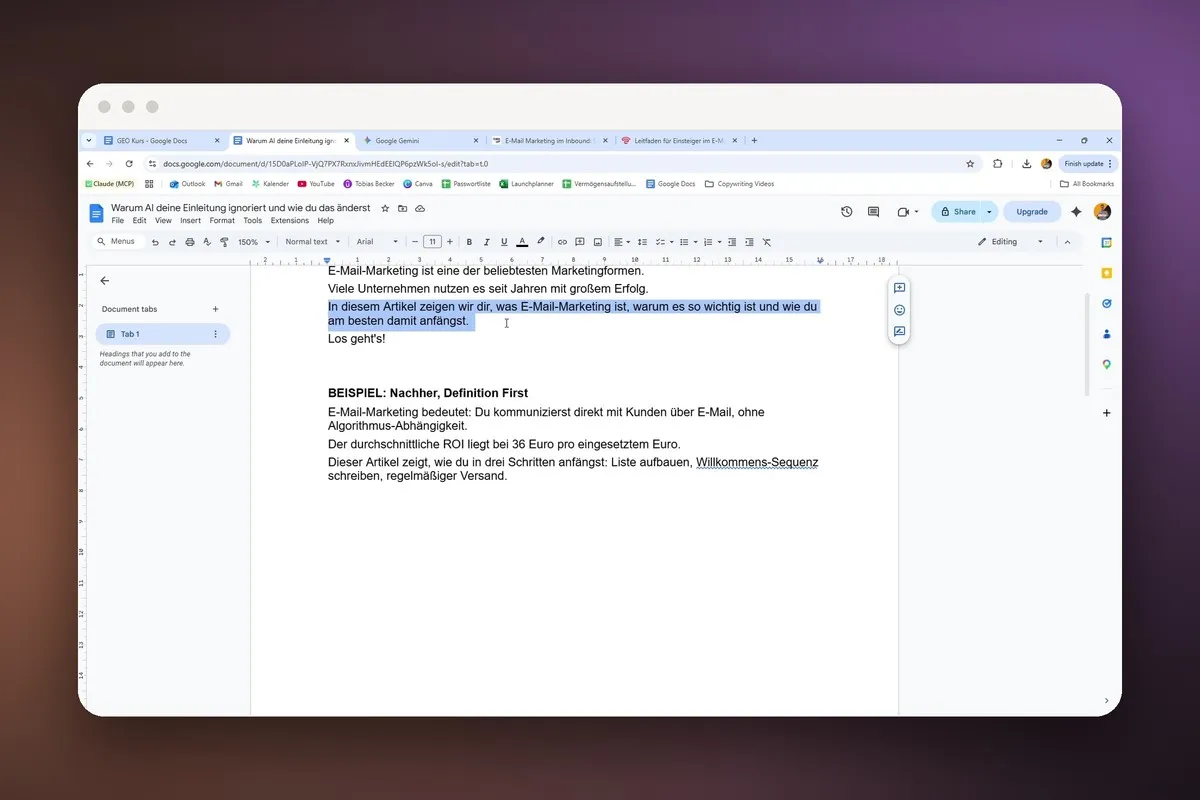This screenshot has height=800, width=1200.
Task: Click the Redo icon in toolbar
Action: [x=172, y=242]
